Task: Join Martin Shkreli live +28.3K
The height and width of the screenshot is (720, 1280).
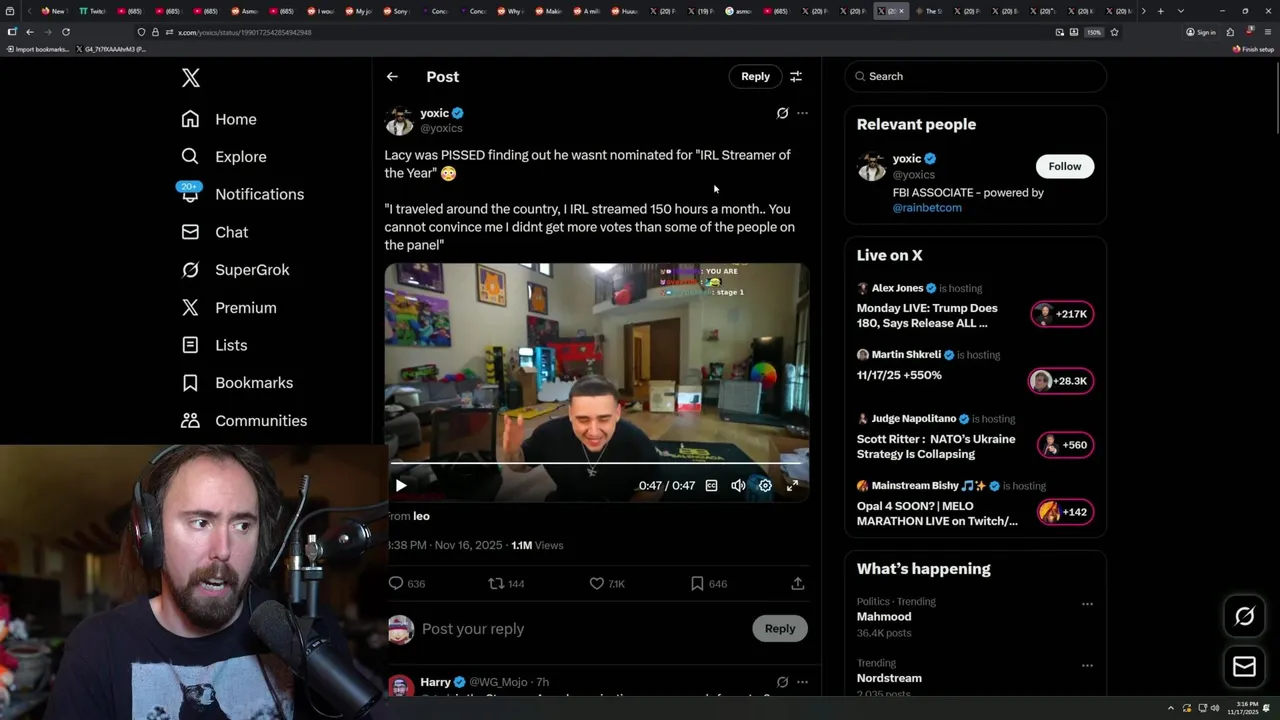Action: (x=1061, y=381)
